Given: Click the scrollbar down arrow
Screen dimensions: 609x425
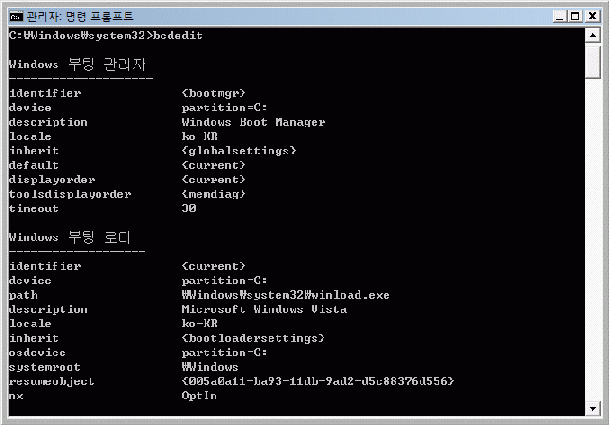Looking at the screenshot, I should (x=593, y=408).
